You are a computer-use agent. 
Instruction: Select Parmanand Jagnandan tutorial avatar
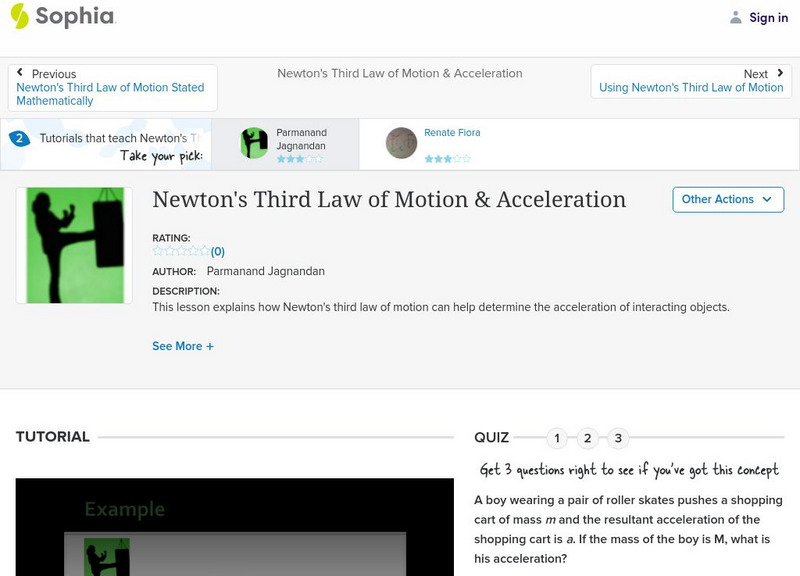(x=254, y=143)
